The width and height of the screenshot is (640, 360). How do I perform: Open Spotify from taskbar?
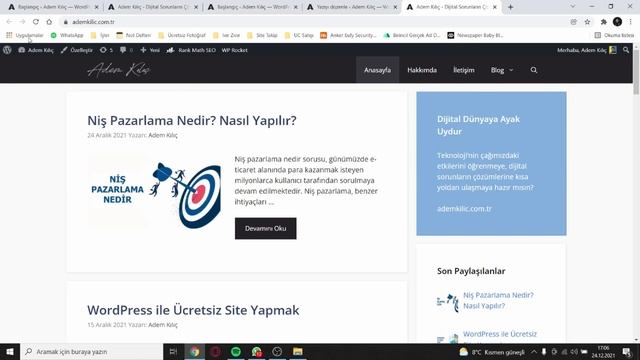click(236, 351)
